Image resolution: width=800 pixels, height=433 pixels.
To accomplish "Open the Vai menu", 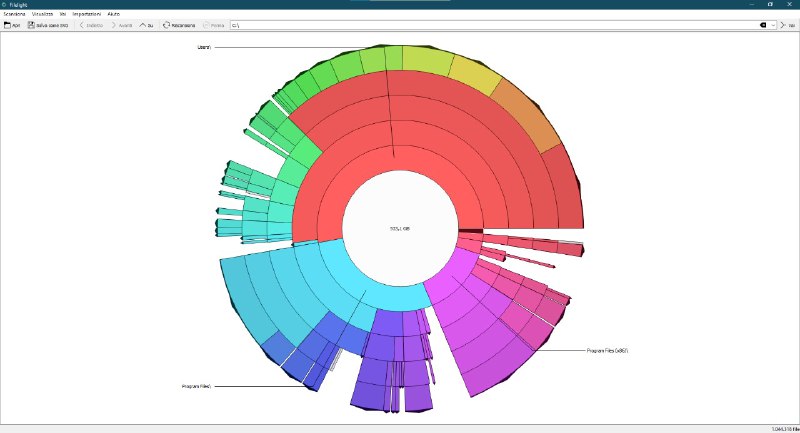I will [63, 14].
